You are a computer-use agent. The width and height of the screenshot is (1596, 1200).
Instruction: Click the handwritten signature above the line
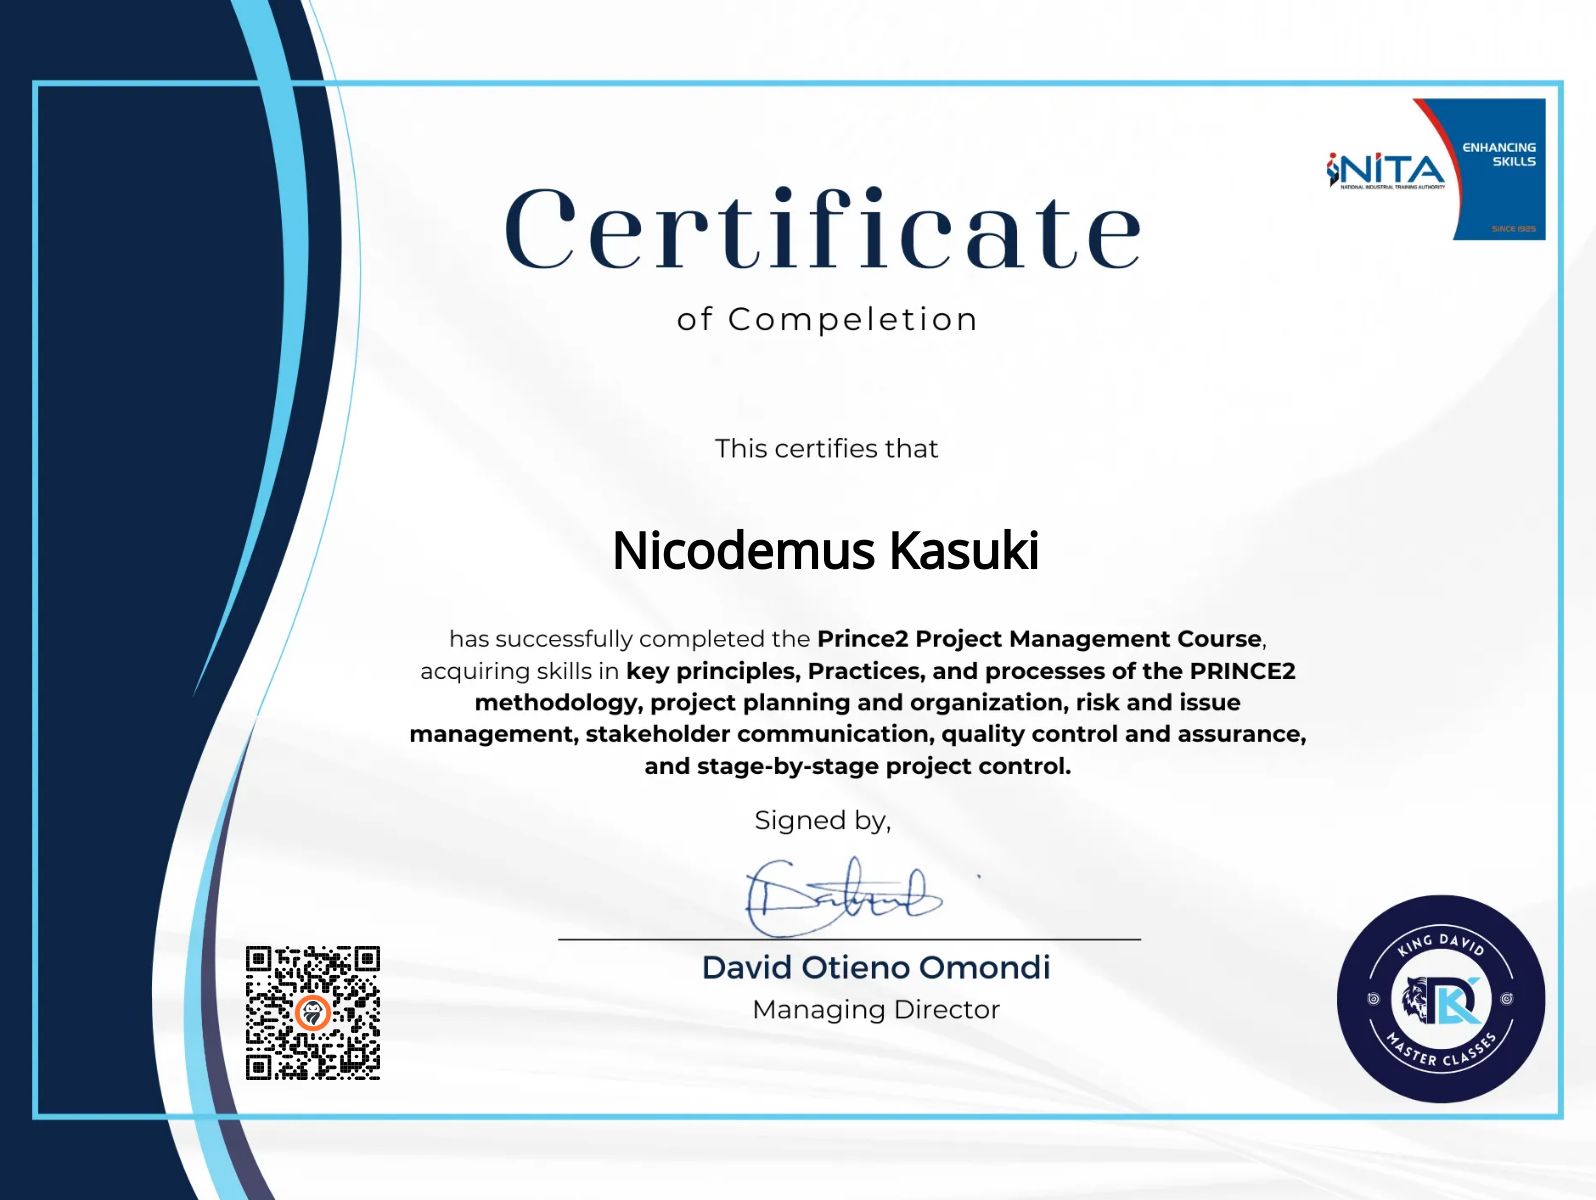coord(845,895)
